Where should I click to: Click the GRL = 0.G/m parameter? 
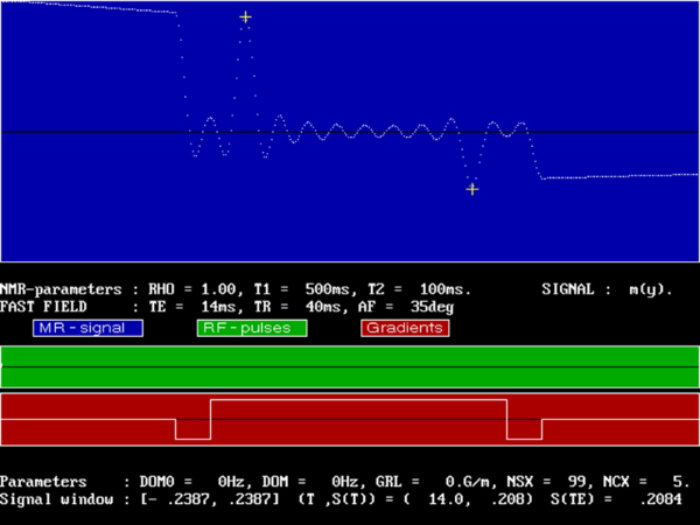click(435, 482)
